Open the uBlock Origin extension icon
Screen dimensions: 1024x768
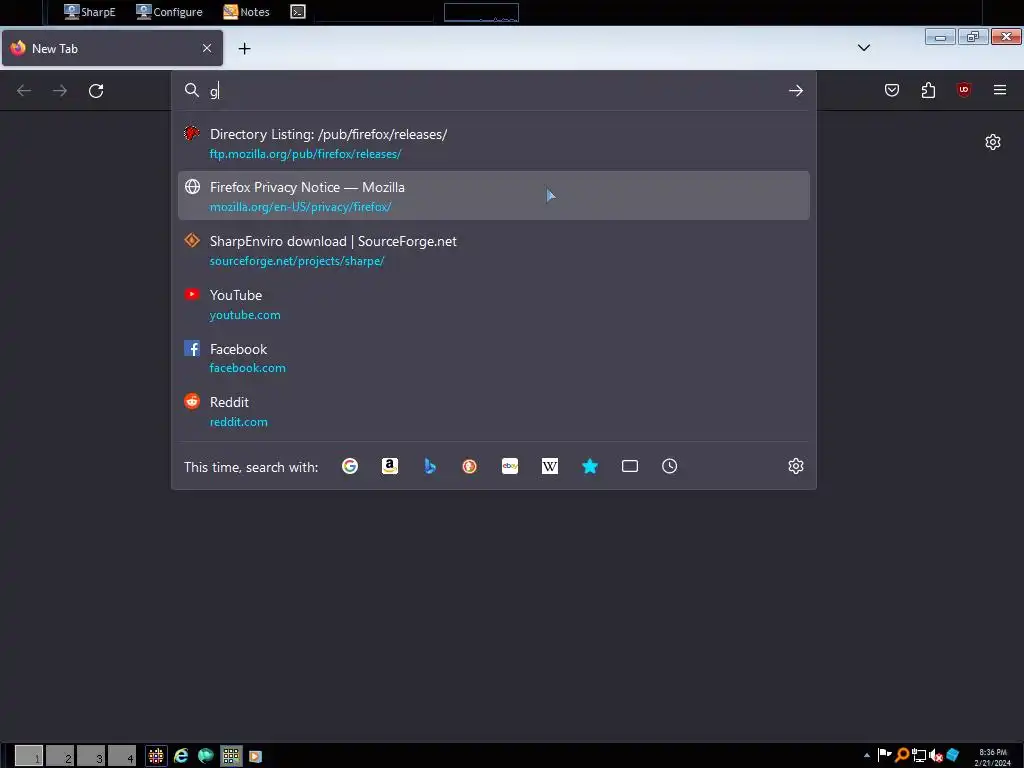(964, 90)
